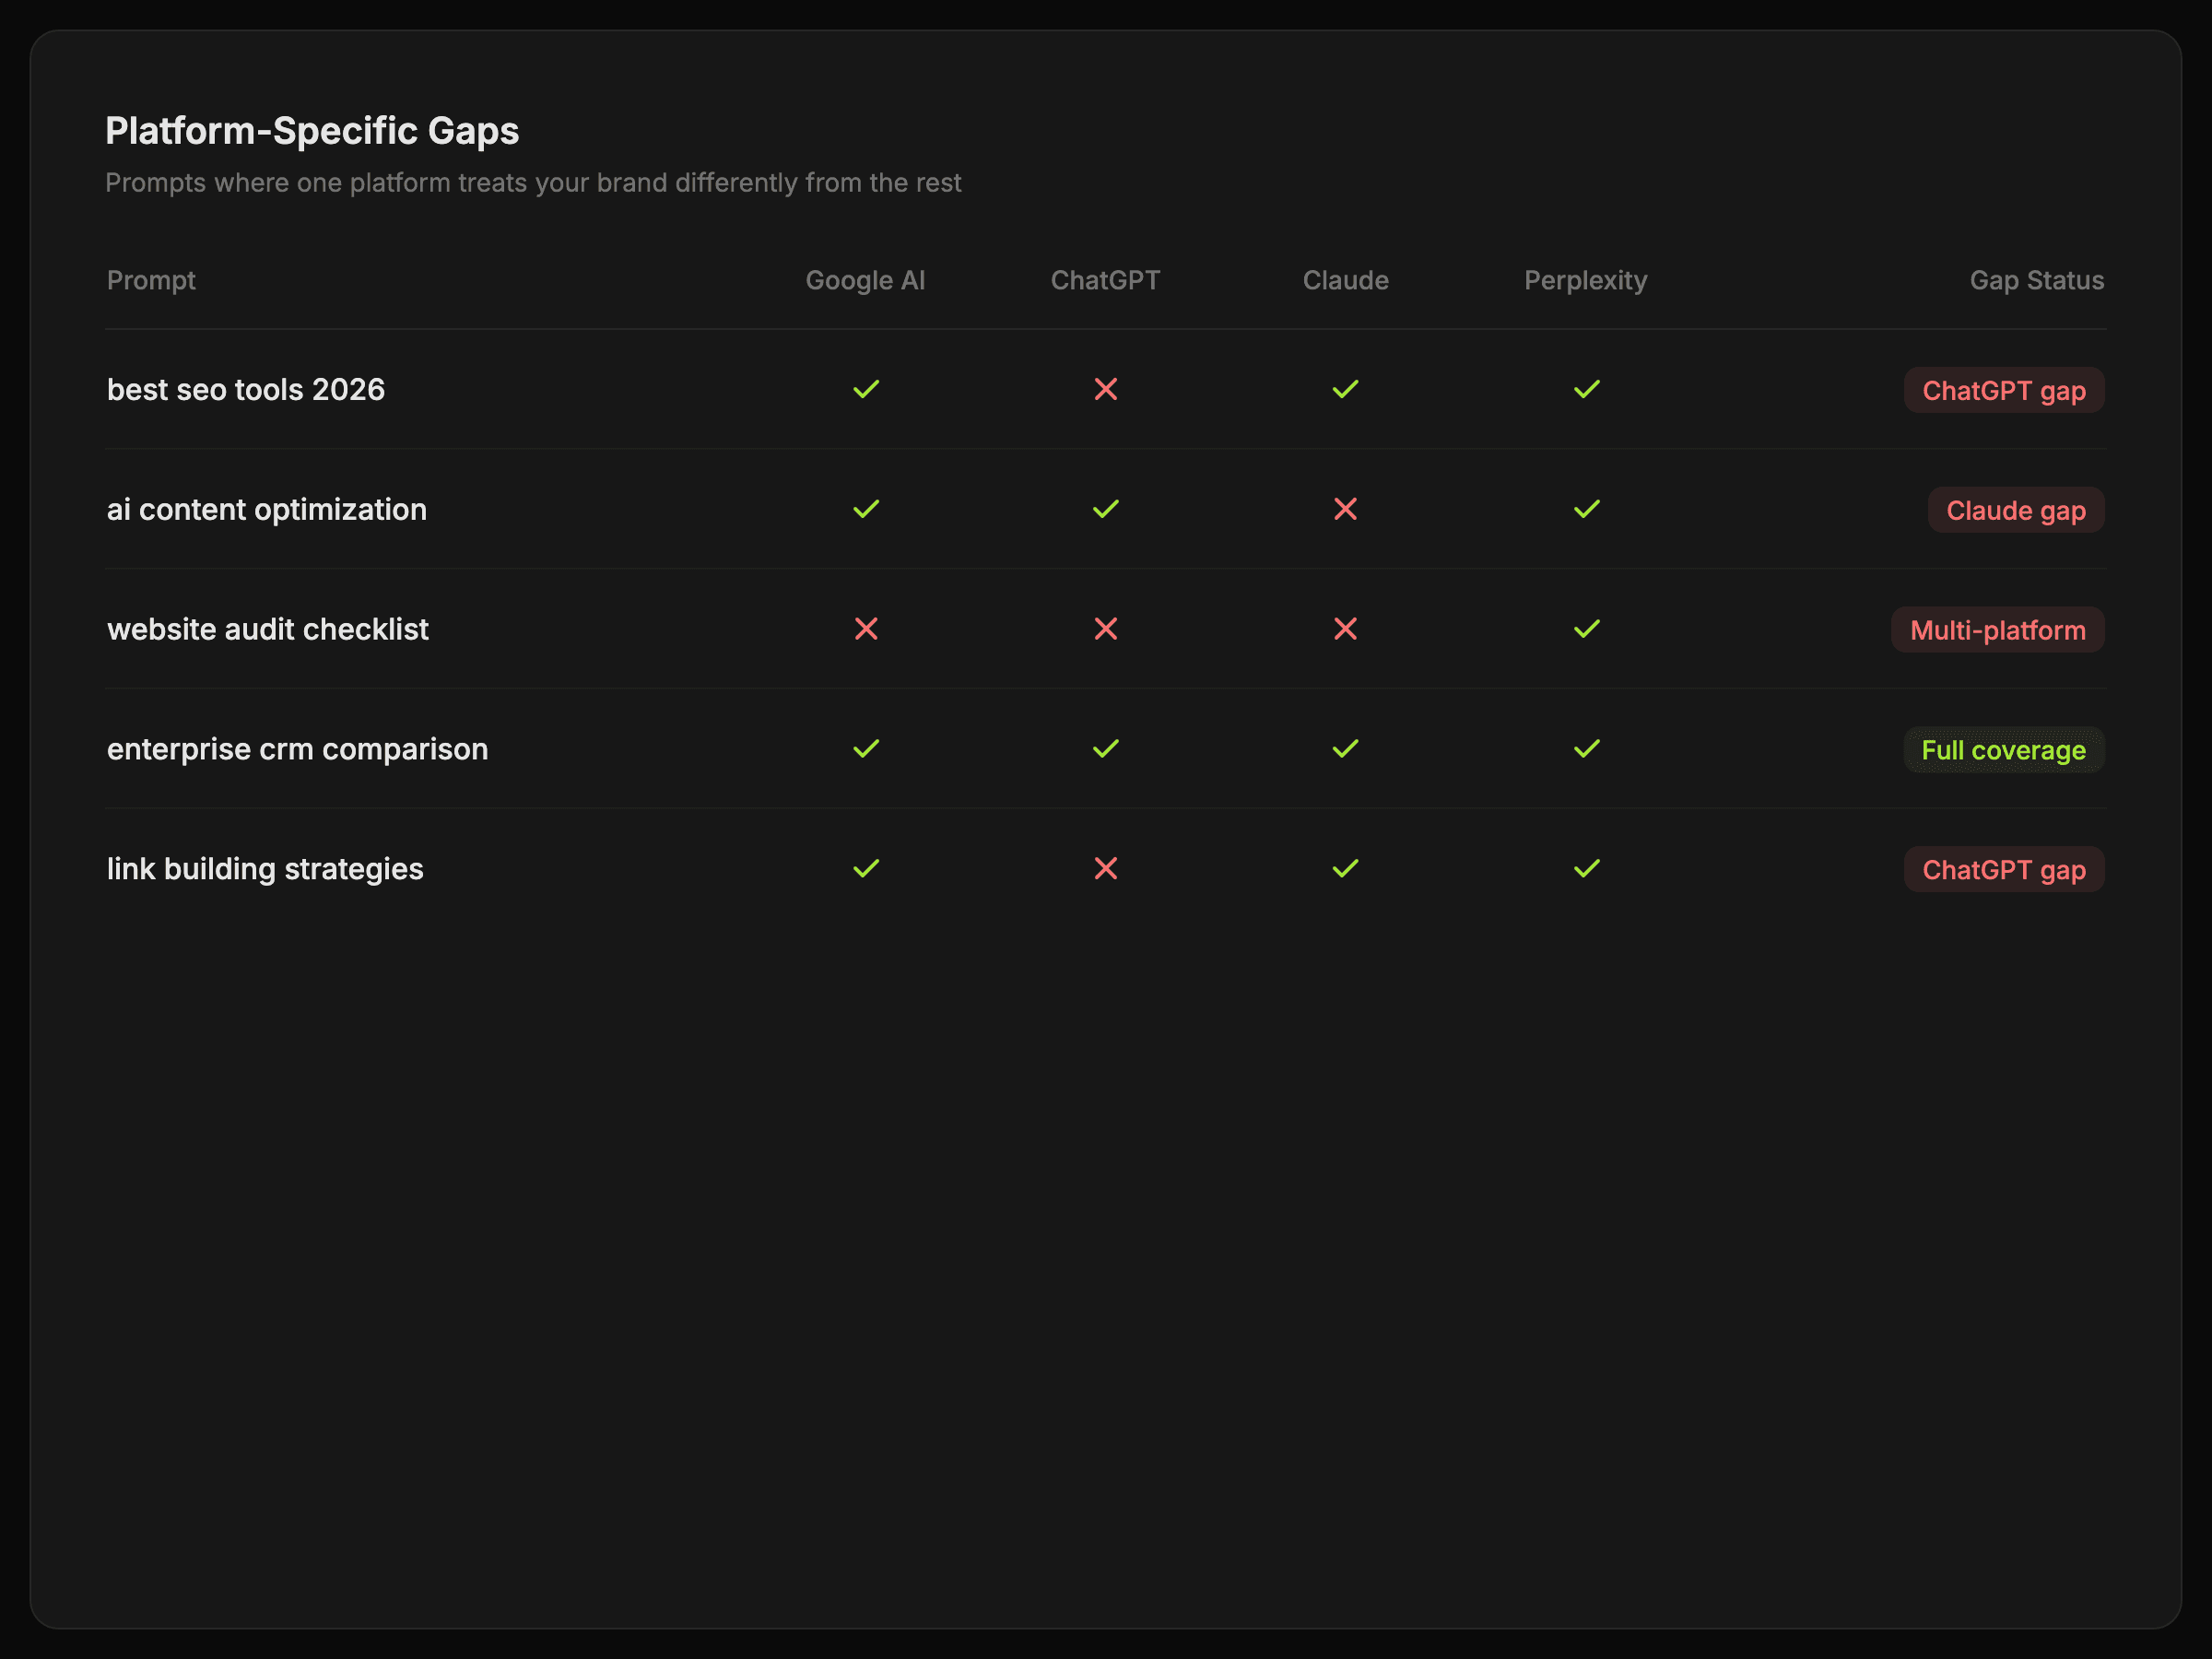Click Google AI checkmark for best seo tools 2026

pos(866,389)
